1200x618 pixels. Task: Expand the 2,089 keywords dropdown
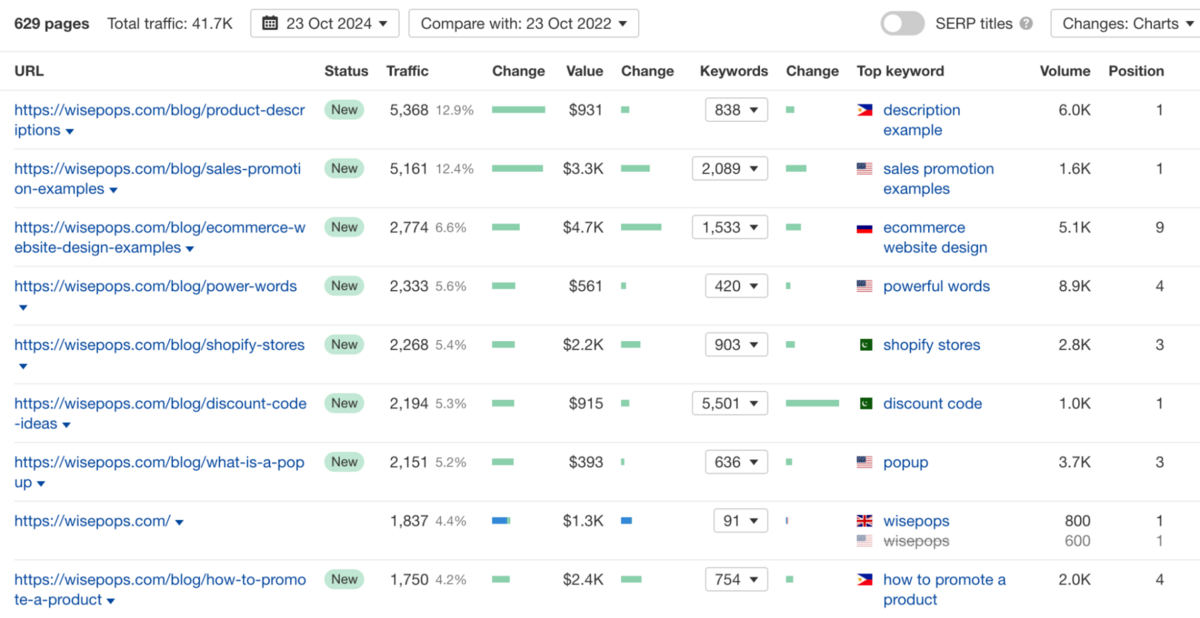tap(729, 169)
